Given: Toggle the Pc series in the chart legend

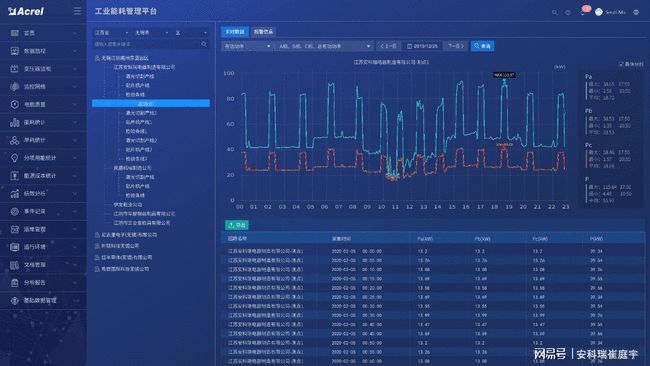Looking at the screenshot, I should point(589,145).
